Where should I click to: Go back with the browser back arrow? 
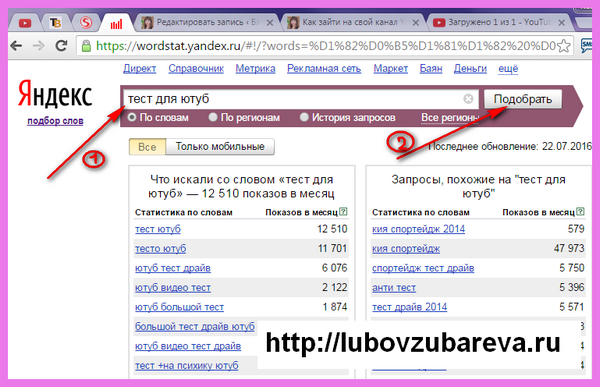point(16,46)
